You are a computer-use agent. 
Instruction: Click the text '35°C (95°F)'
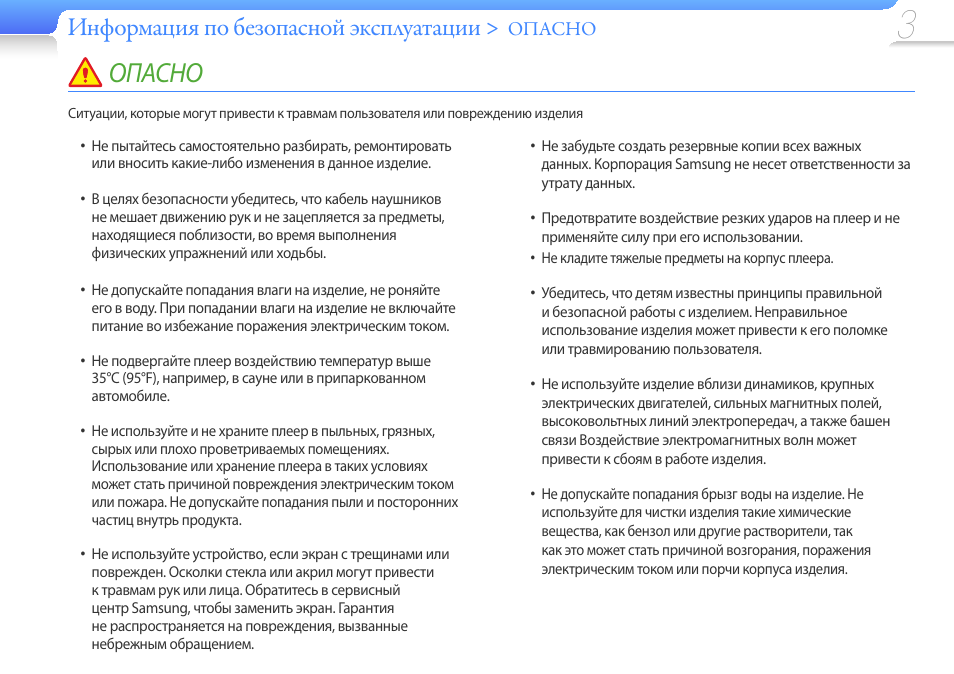(125, 378)
